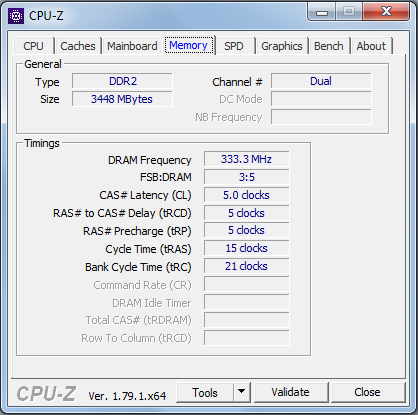The height and width of the screenshot is (415, 418).
Task: Show the Graphics tab
Action: (x=282, y=46)
